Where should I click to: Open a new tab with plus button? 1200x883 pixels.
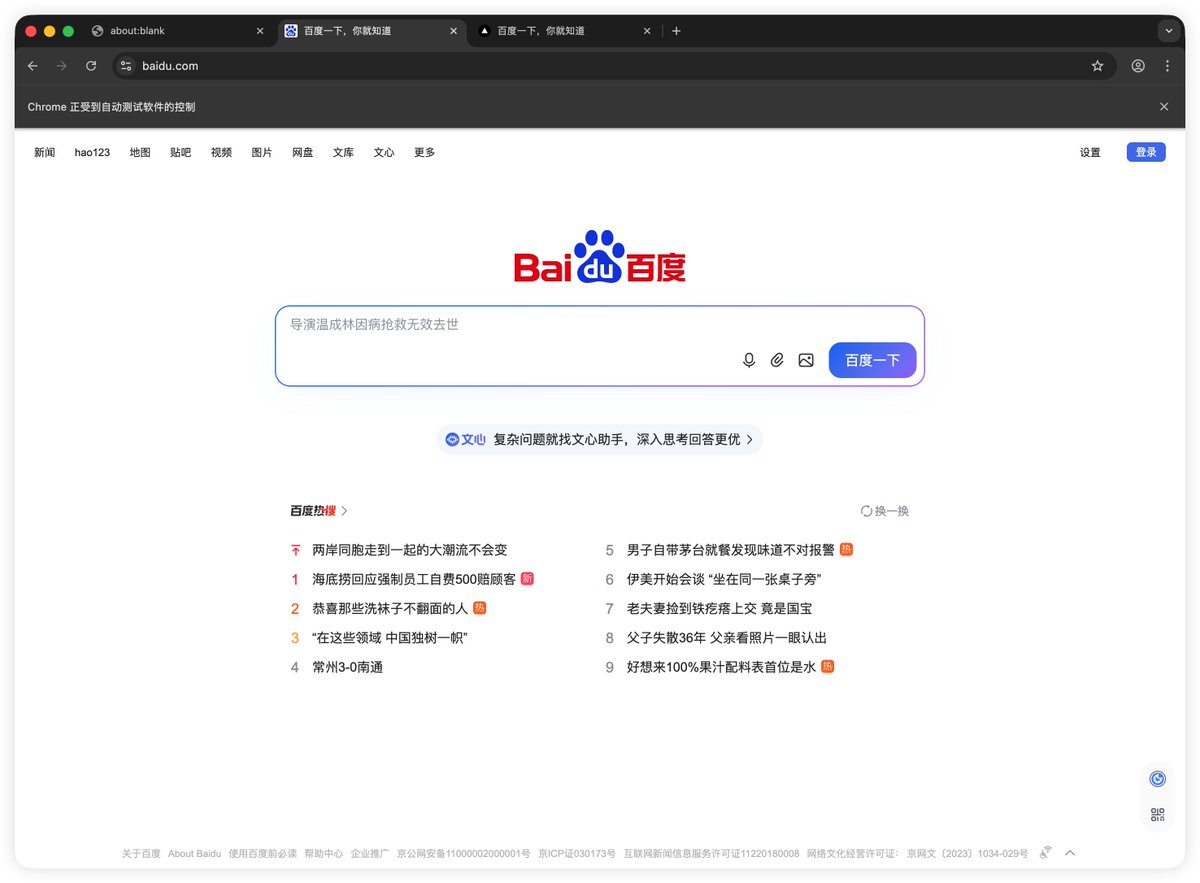click(x=676, y=31)
